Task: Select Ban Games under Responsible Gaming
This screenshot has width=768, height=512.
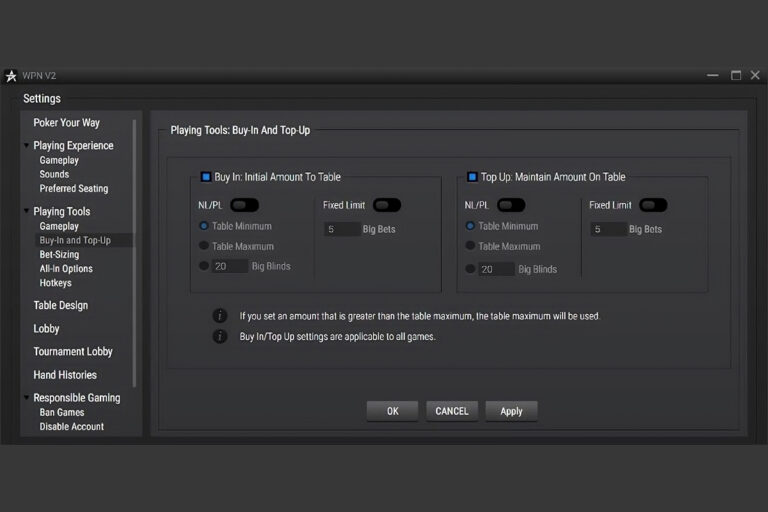Action: tap(62, 412)
